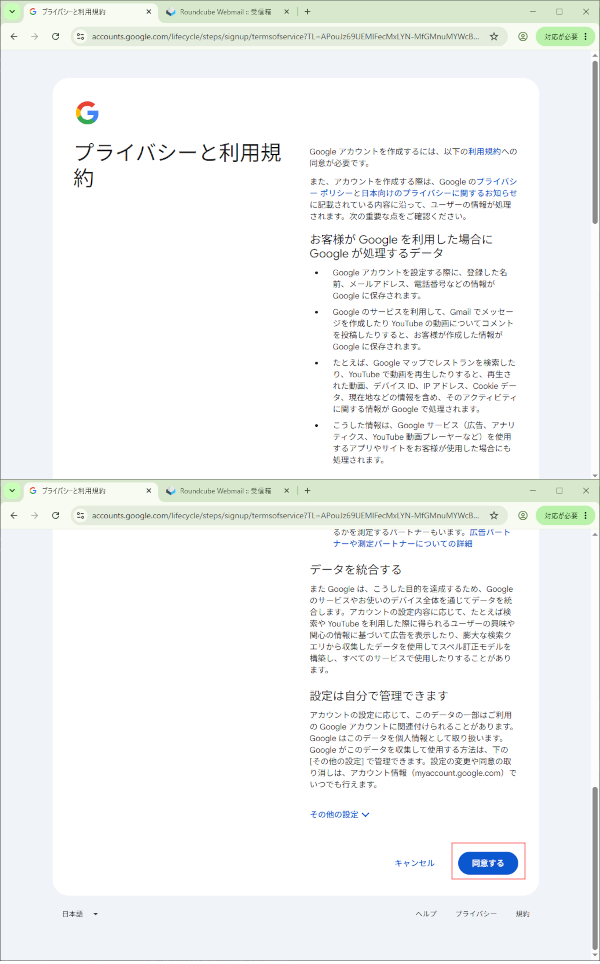Click the forward arrow in the upper window

[34, 37]
